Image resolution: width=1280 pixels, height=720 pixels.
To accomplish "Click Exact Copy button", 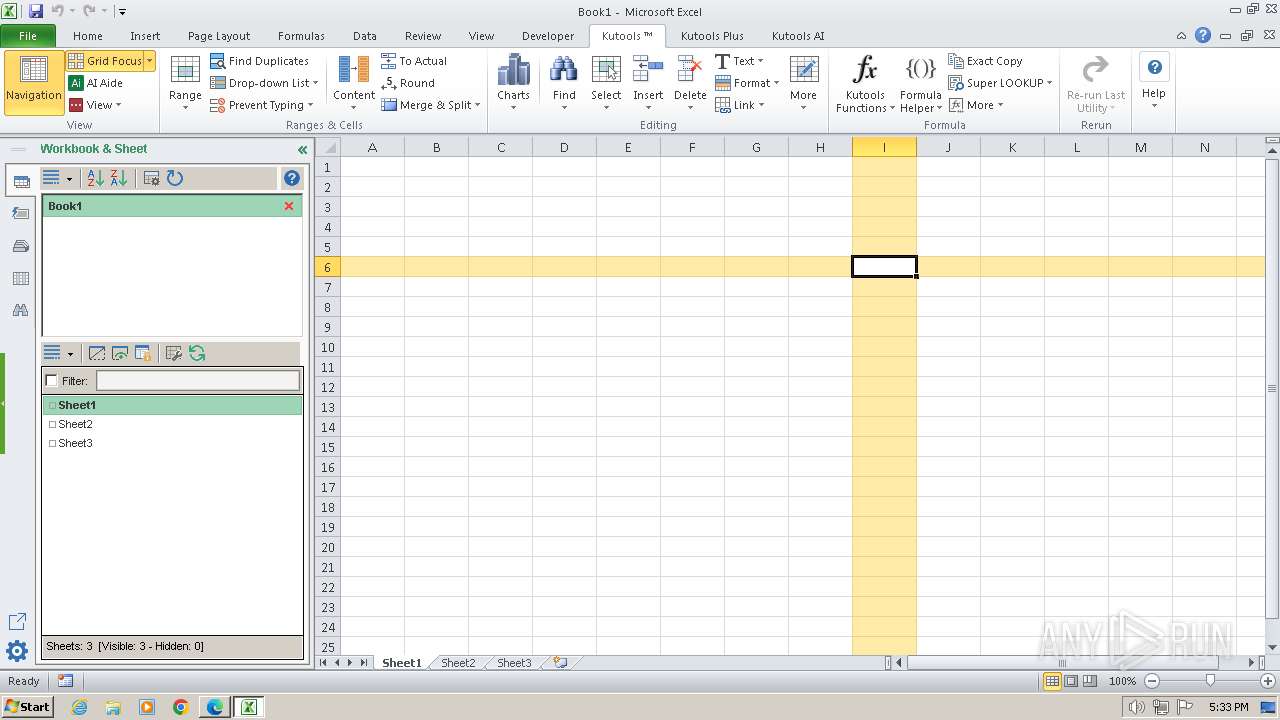I will pyautogui.click(x=985, y=61).
